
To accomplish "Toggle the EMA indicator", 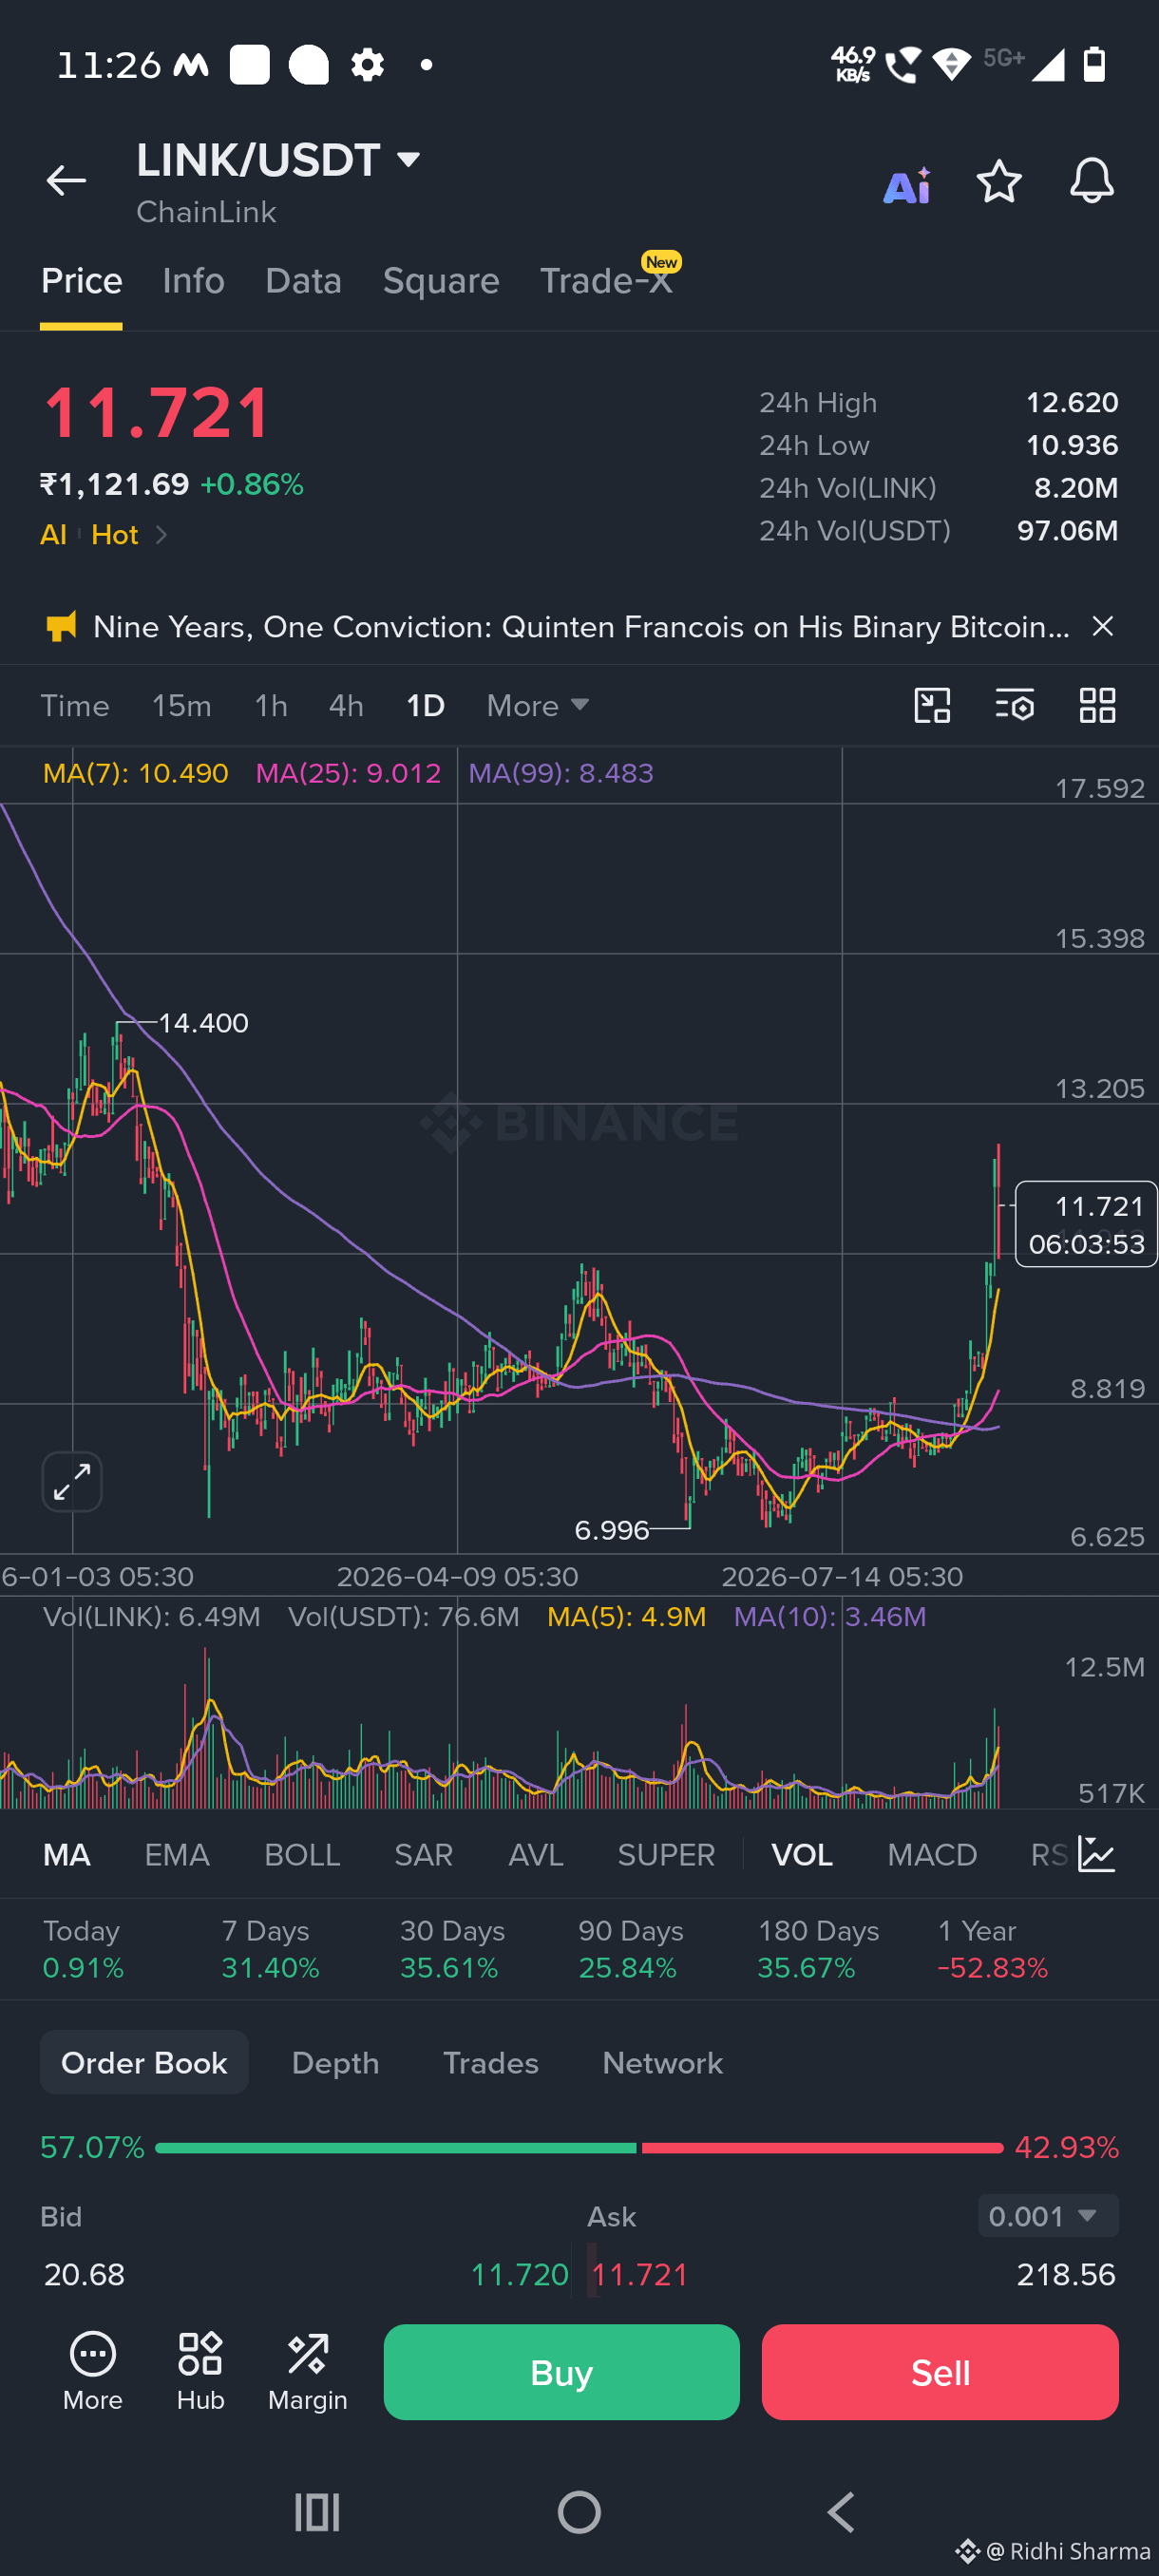I will pyautogui.click(x=177, y=1855).
